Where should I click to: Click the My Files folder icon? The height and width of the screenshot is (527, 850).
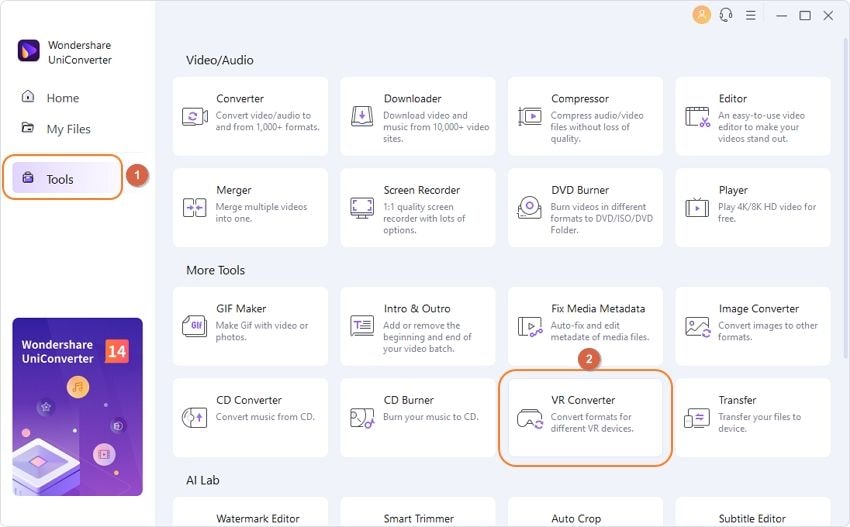click(x=28, y=127)
